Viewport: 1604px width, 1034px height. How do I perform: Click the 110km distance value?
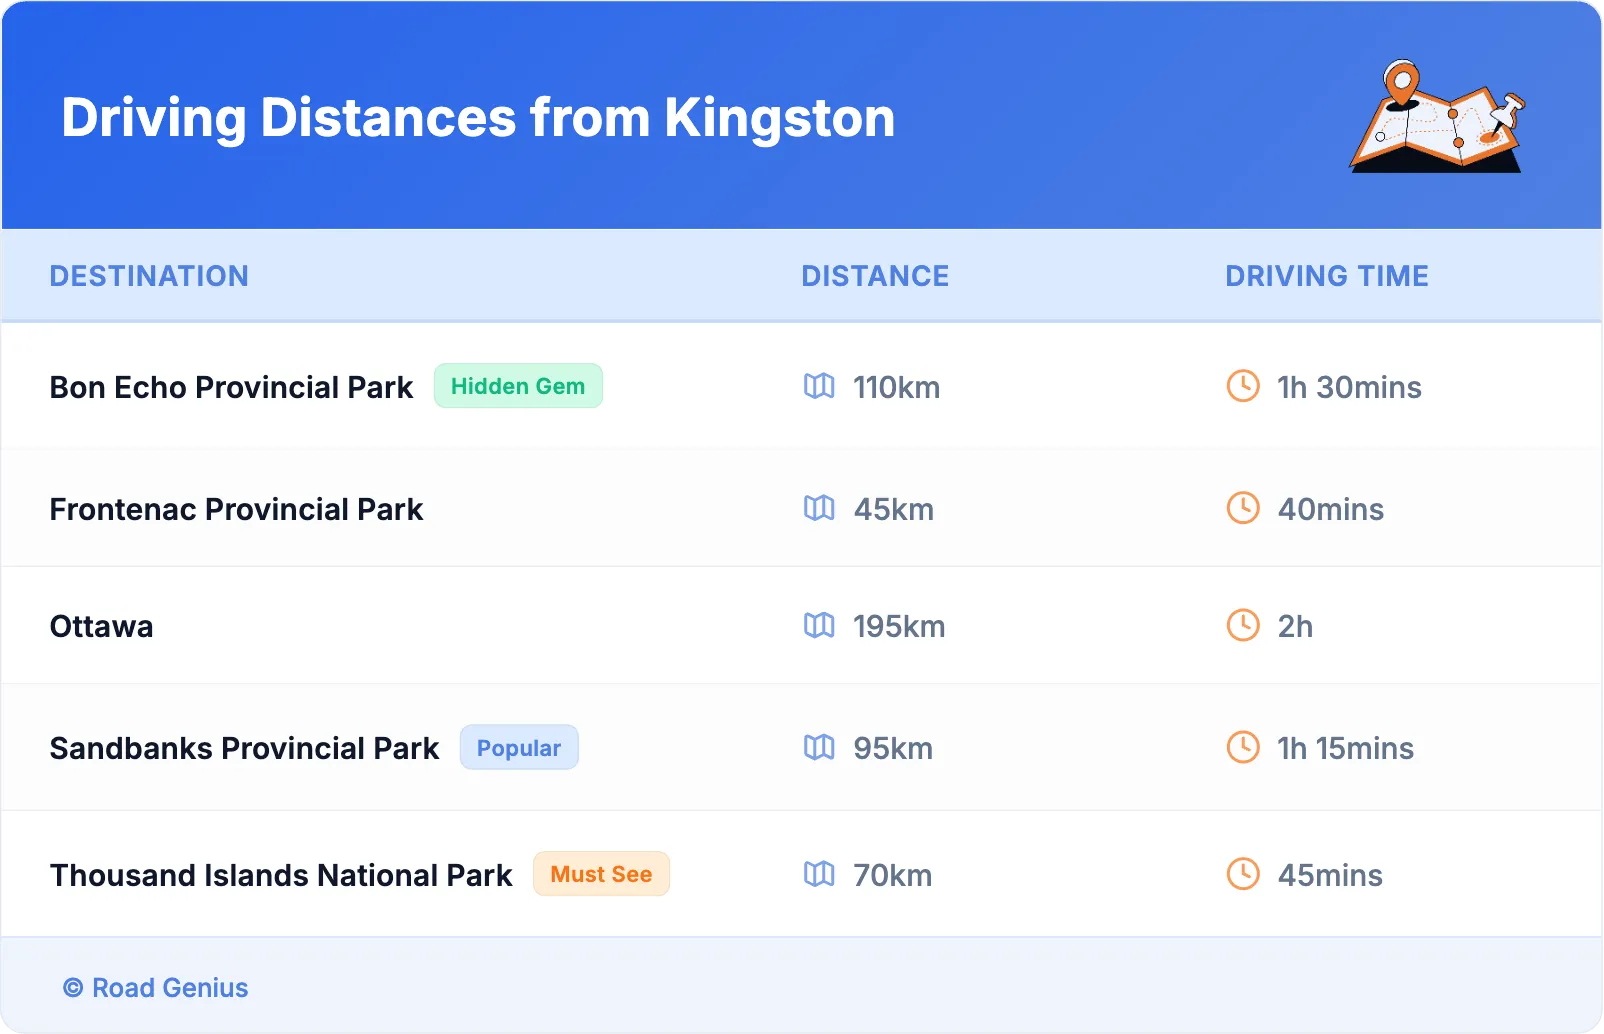coord(896,387)
